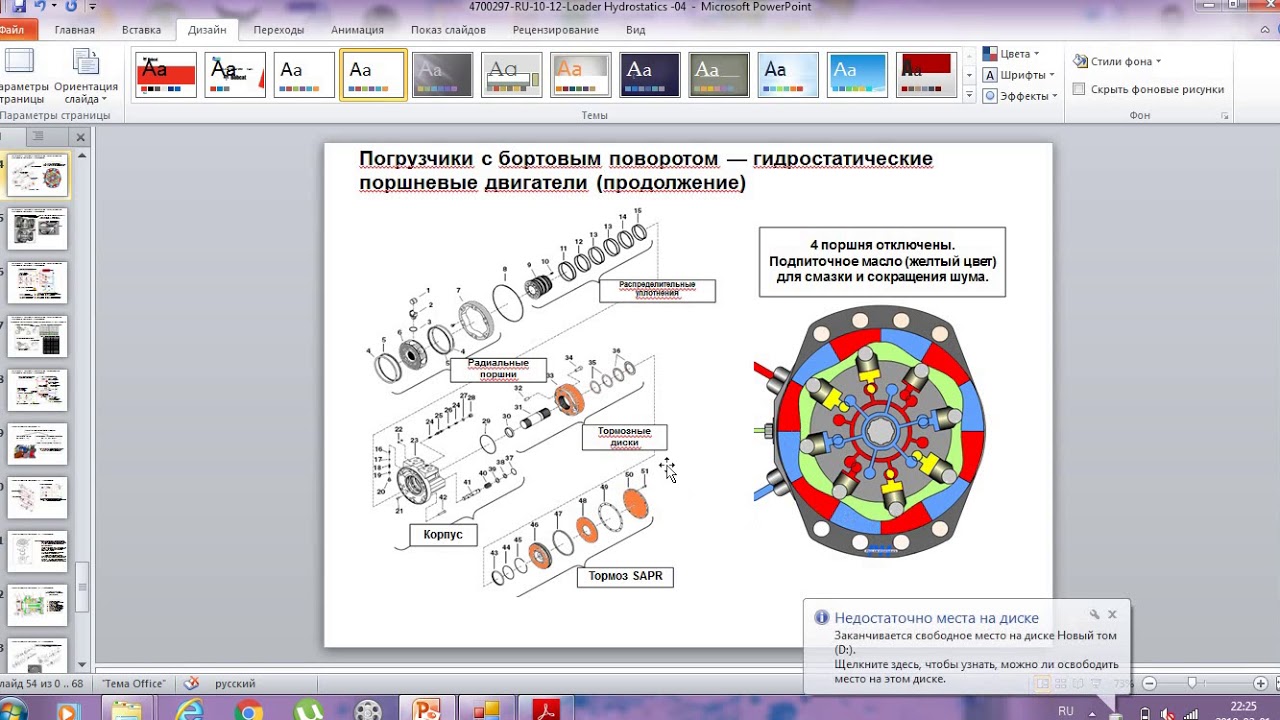Switch to the Переходы ribbon tab
The width and height of the screenshot is (1280, 720).
click(x=279, y=30)
